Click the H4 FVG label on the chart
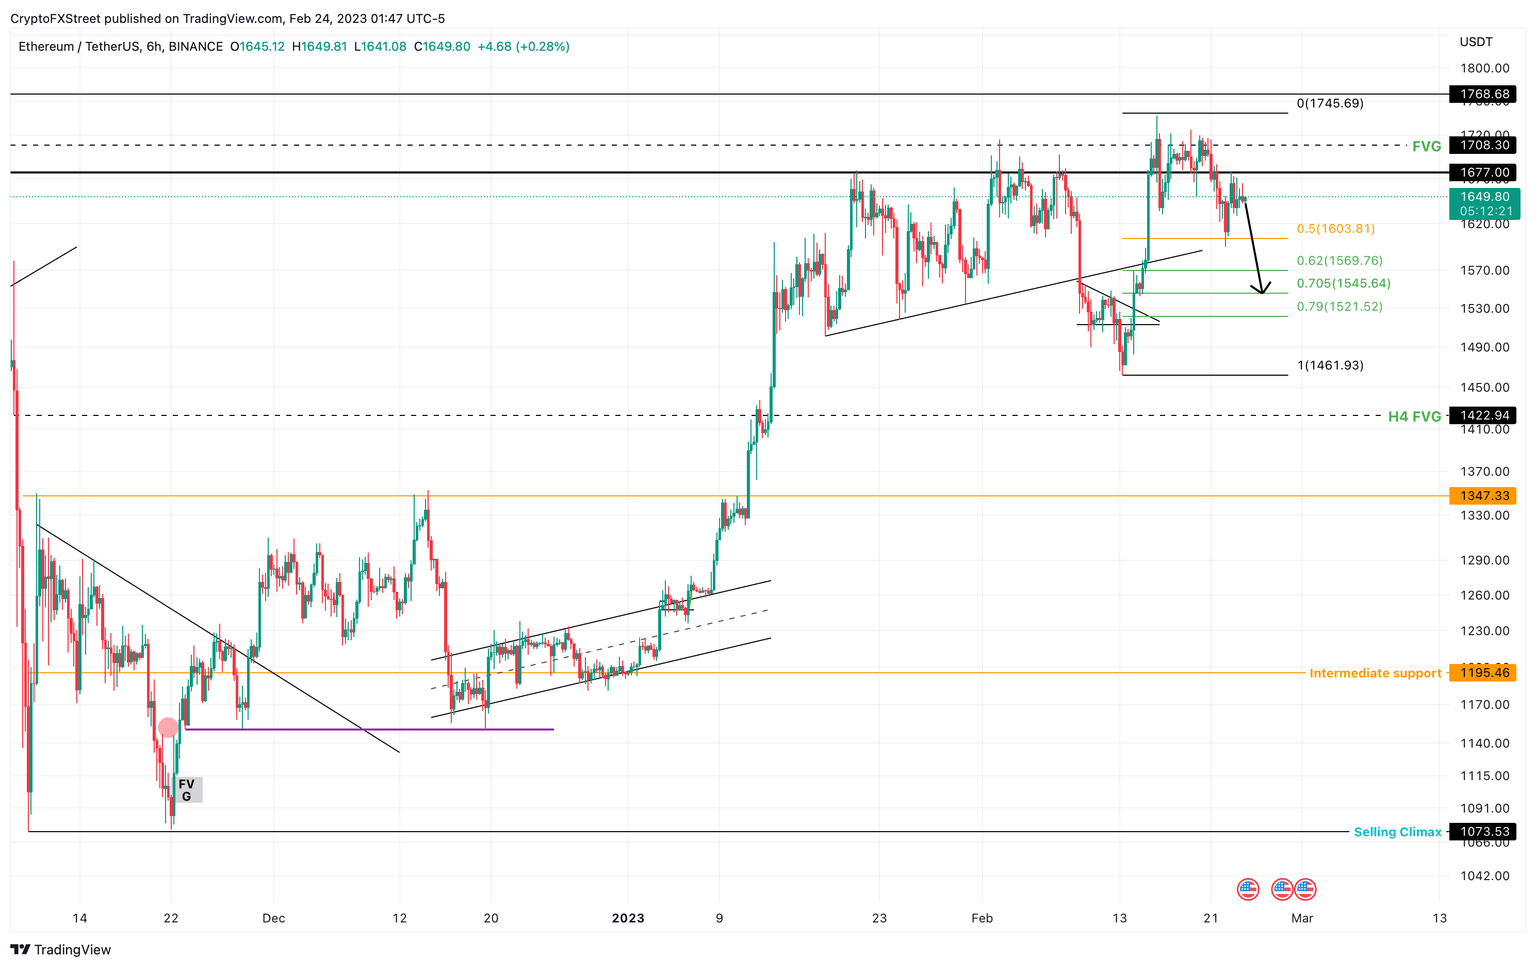This screenshot has width=1536, height=968. click(x=1414, y=416)
